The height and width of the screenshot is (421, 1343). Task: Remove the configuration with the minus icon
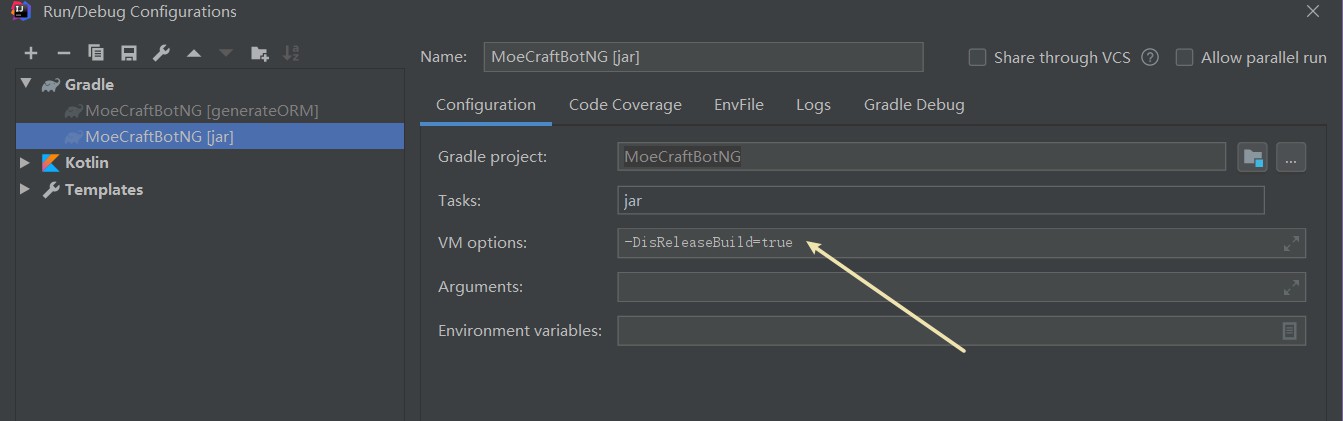[63, 53]
